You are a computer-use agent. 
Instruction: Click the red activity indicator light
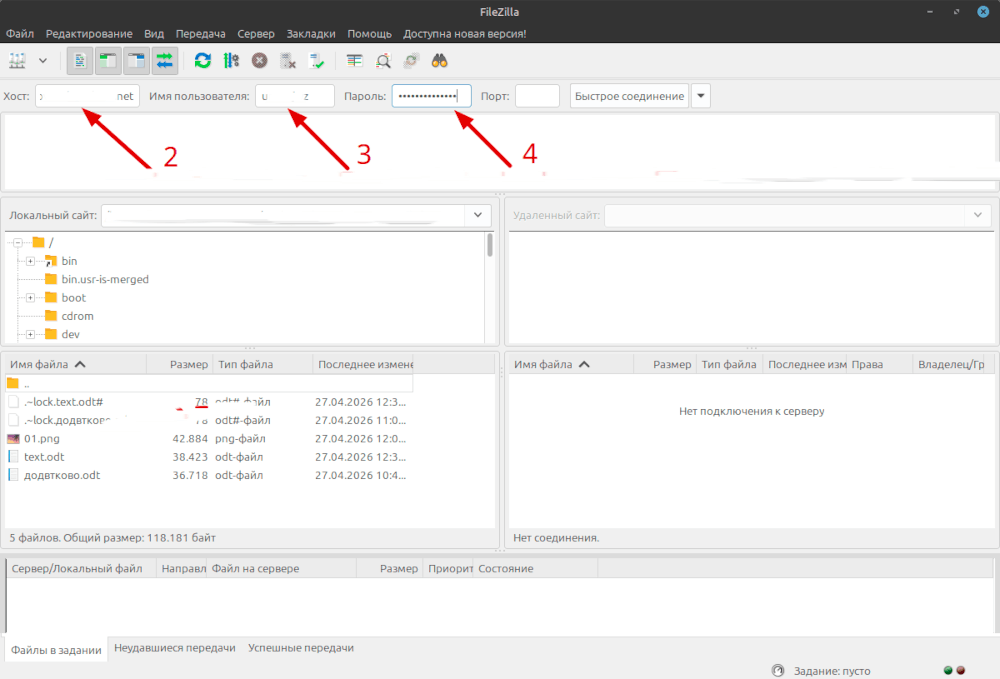[x=960, y=671]
